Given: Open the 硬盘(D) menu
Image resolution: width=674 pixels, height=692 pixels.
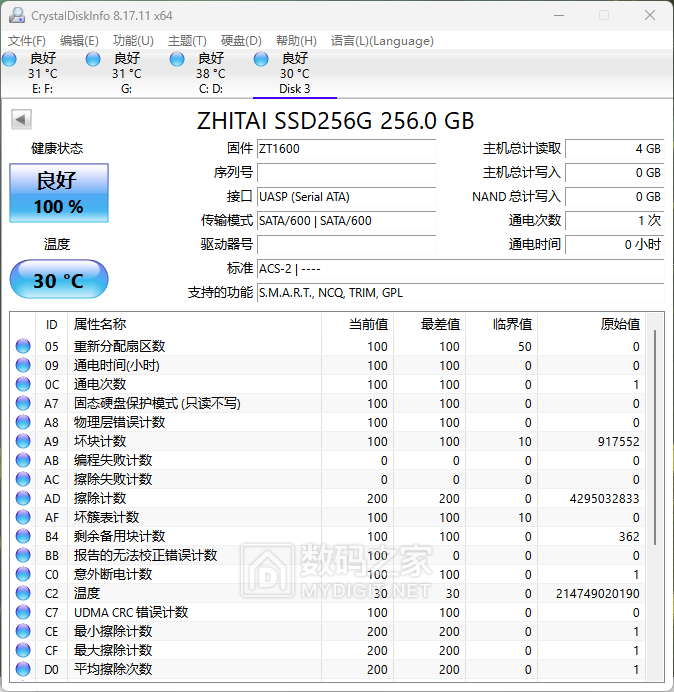Looking at the screenshot, I should coord(241,41).
